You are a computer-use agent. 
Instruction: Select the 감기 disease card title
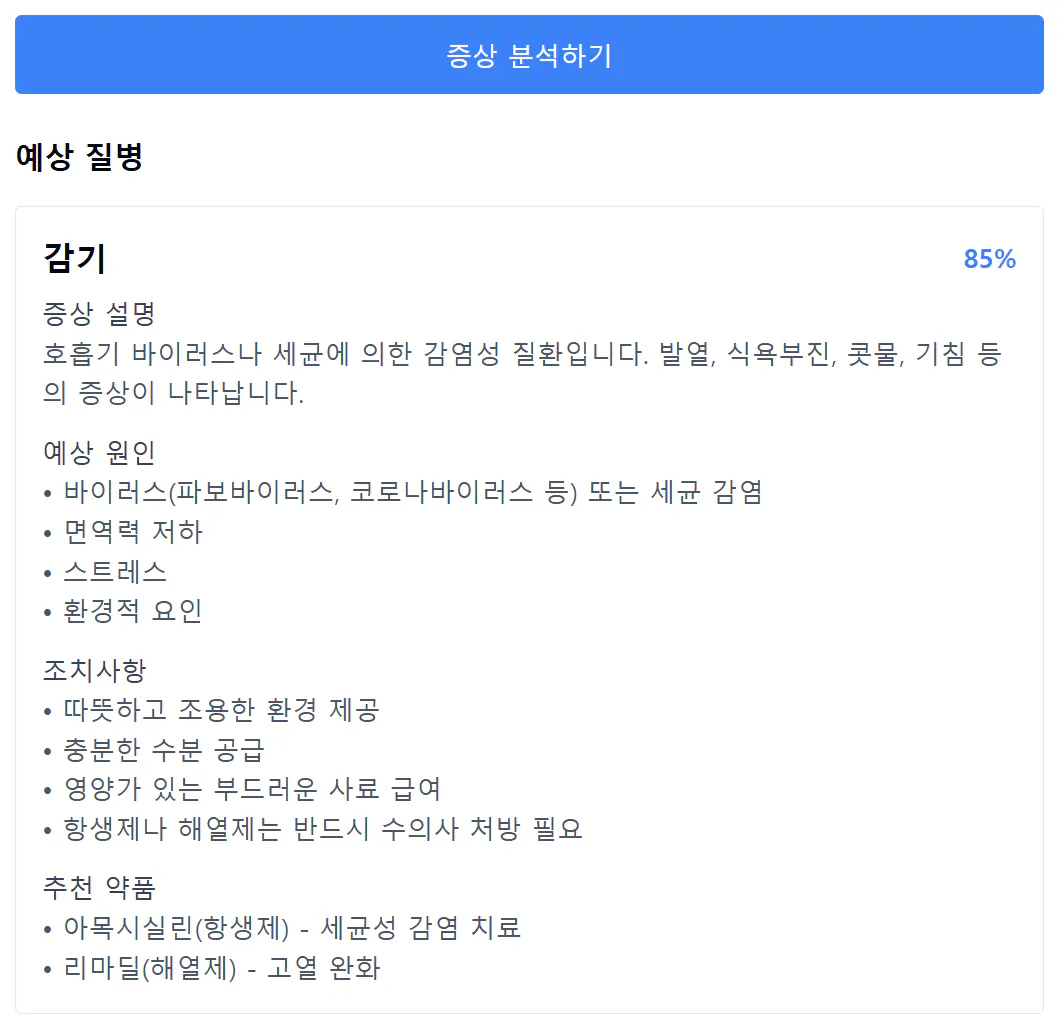75,258
